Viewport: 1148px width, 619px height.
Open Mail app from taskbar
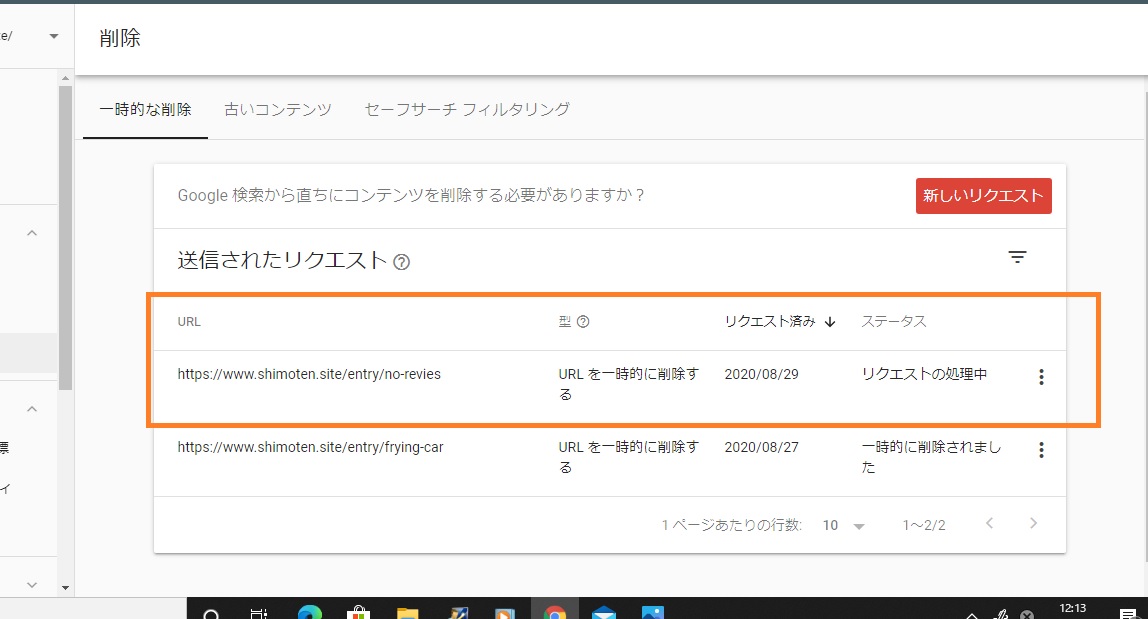(x=603, y=612)
